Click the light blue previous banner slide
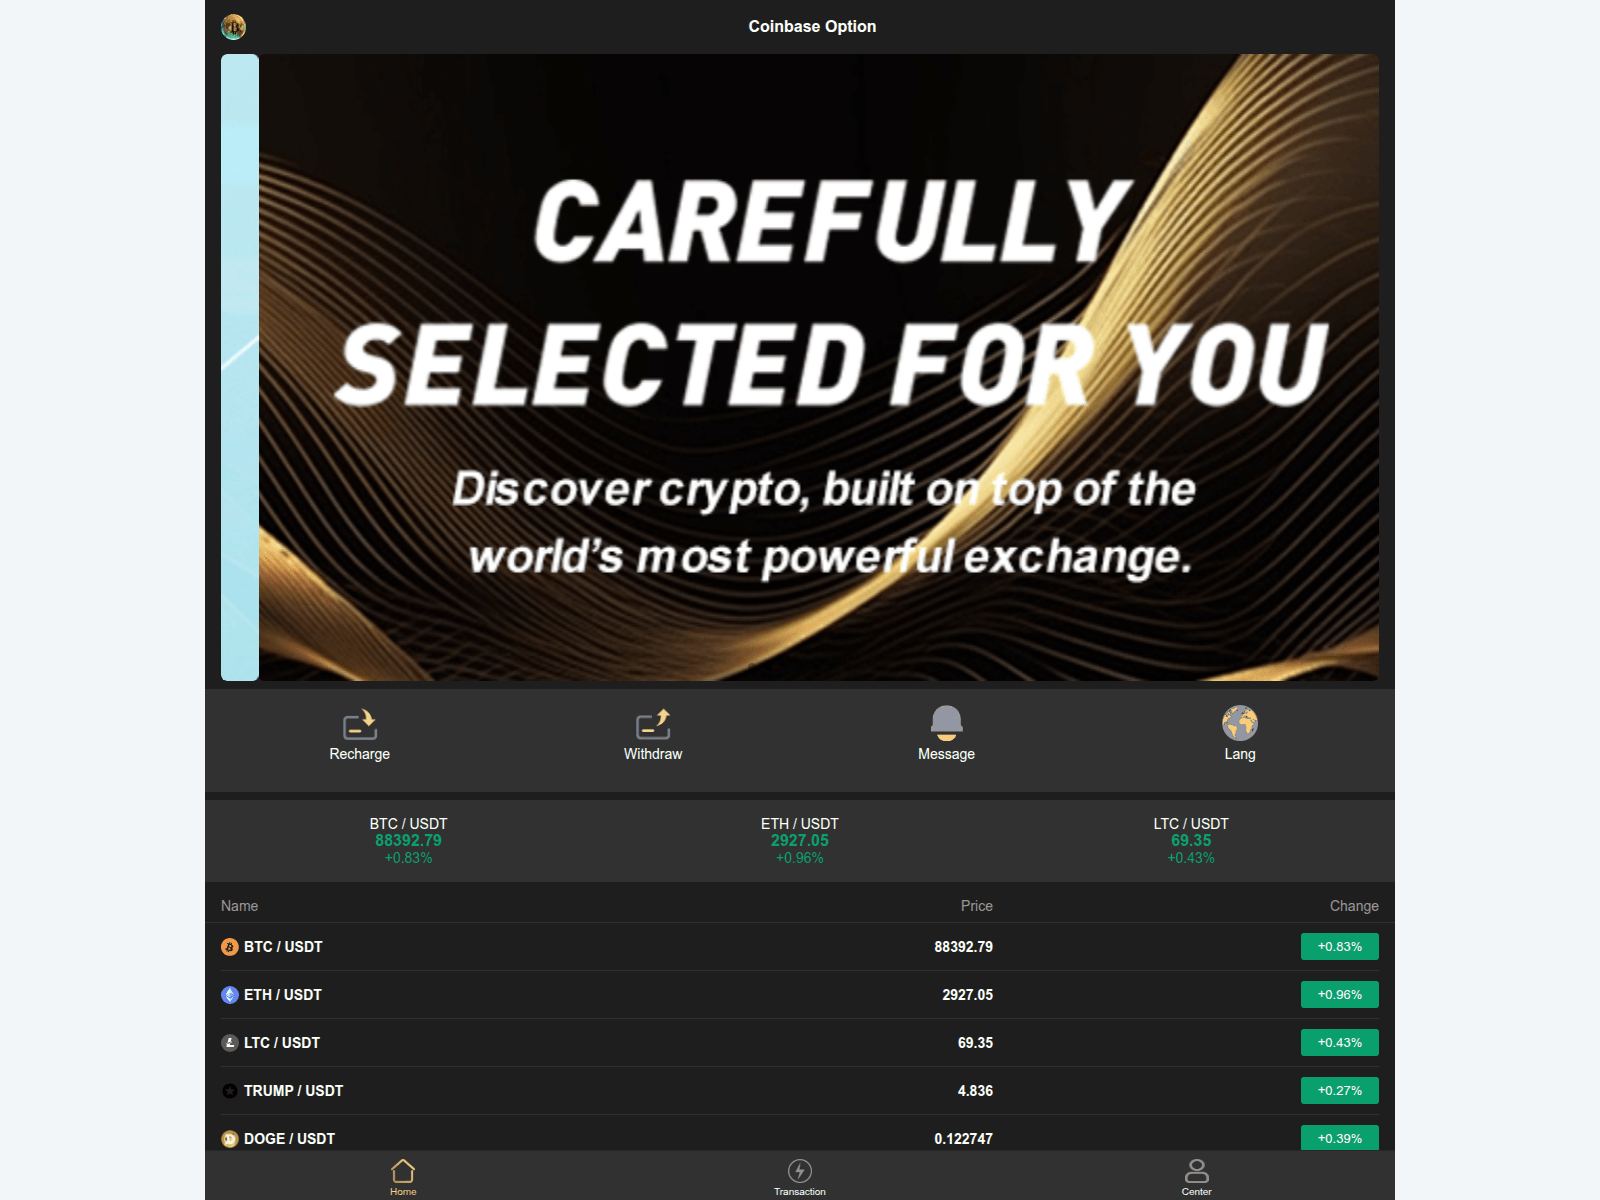The image size is (1600, 1200). click(240, 367)
